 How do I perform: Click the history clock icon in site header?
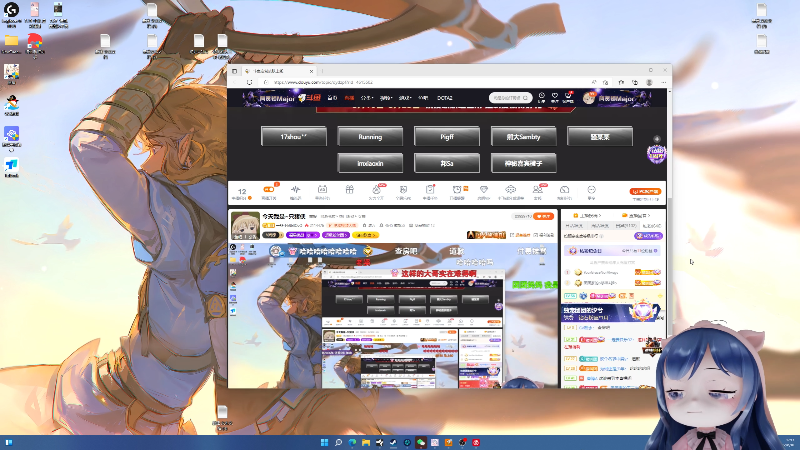(541, 97)
